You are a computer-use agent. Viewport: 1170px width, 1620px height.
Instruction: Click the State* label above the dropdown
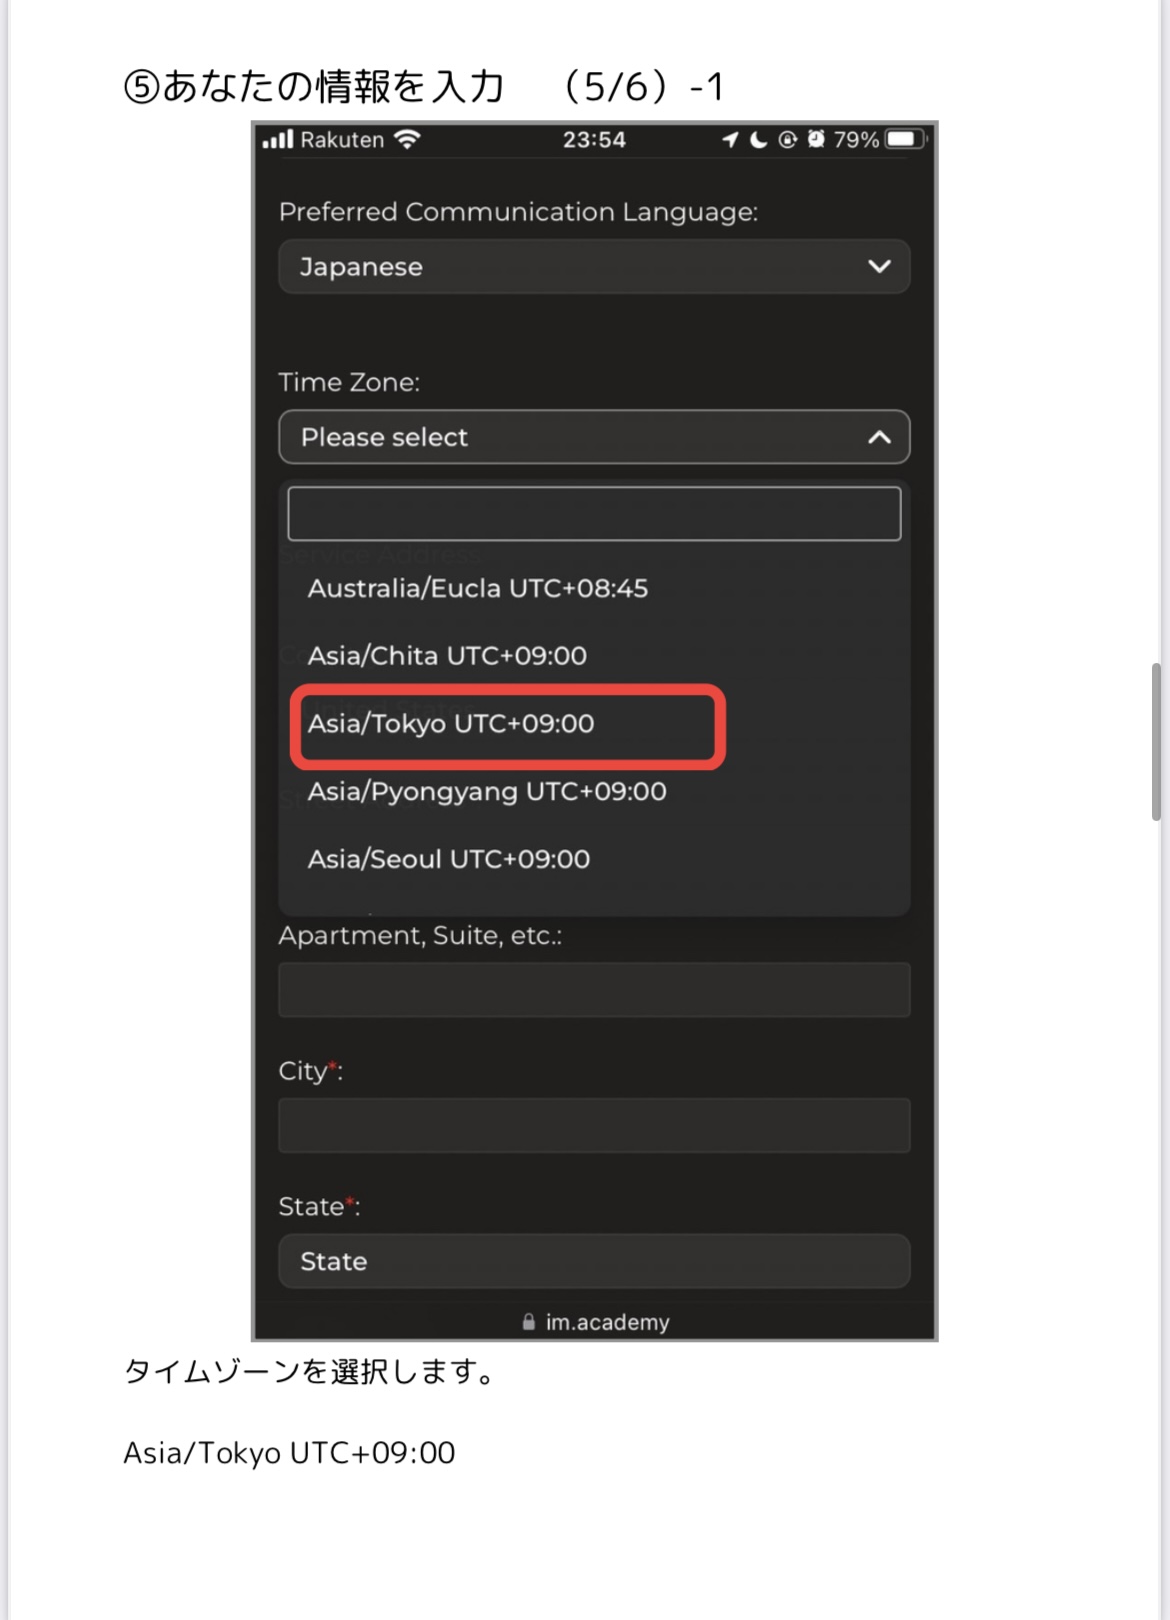point(319,1207)
